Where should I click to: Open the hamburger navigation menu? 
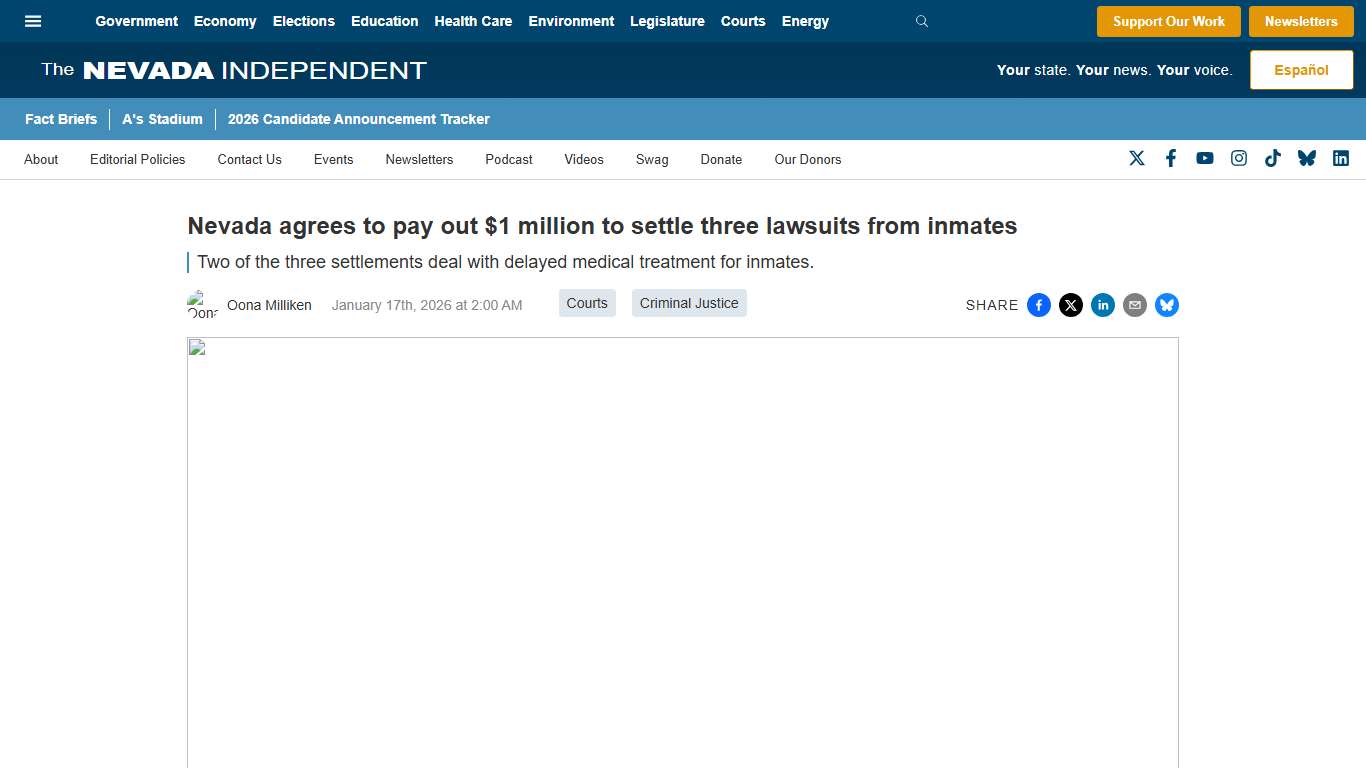click(33, 21)
